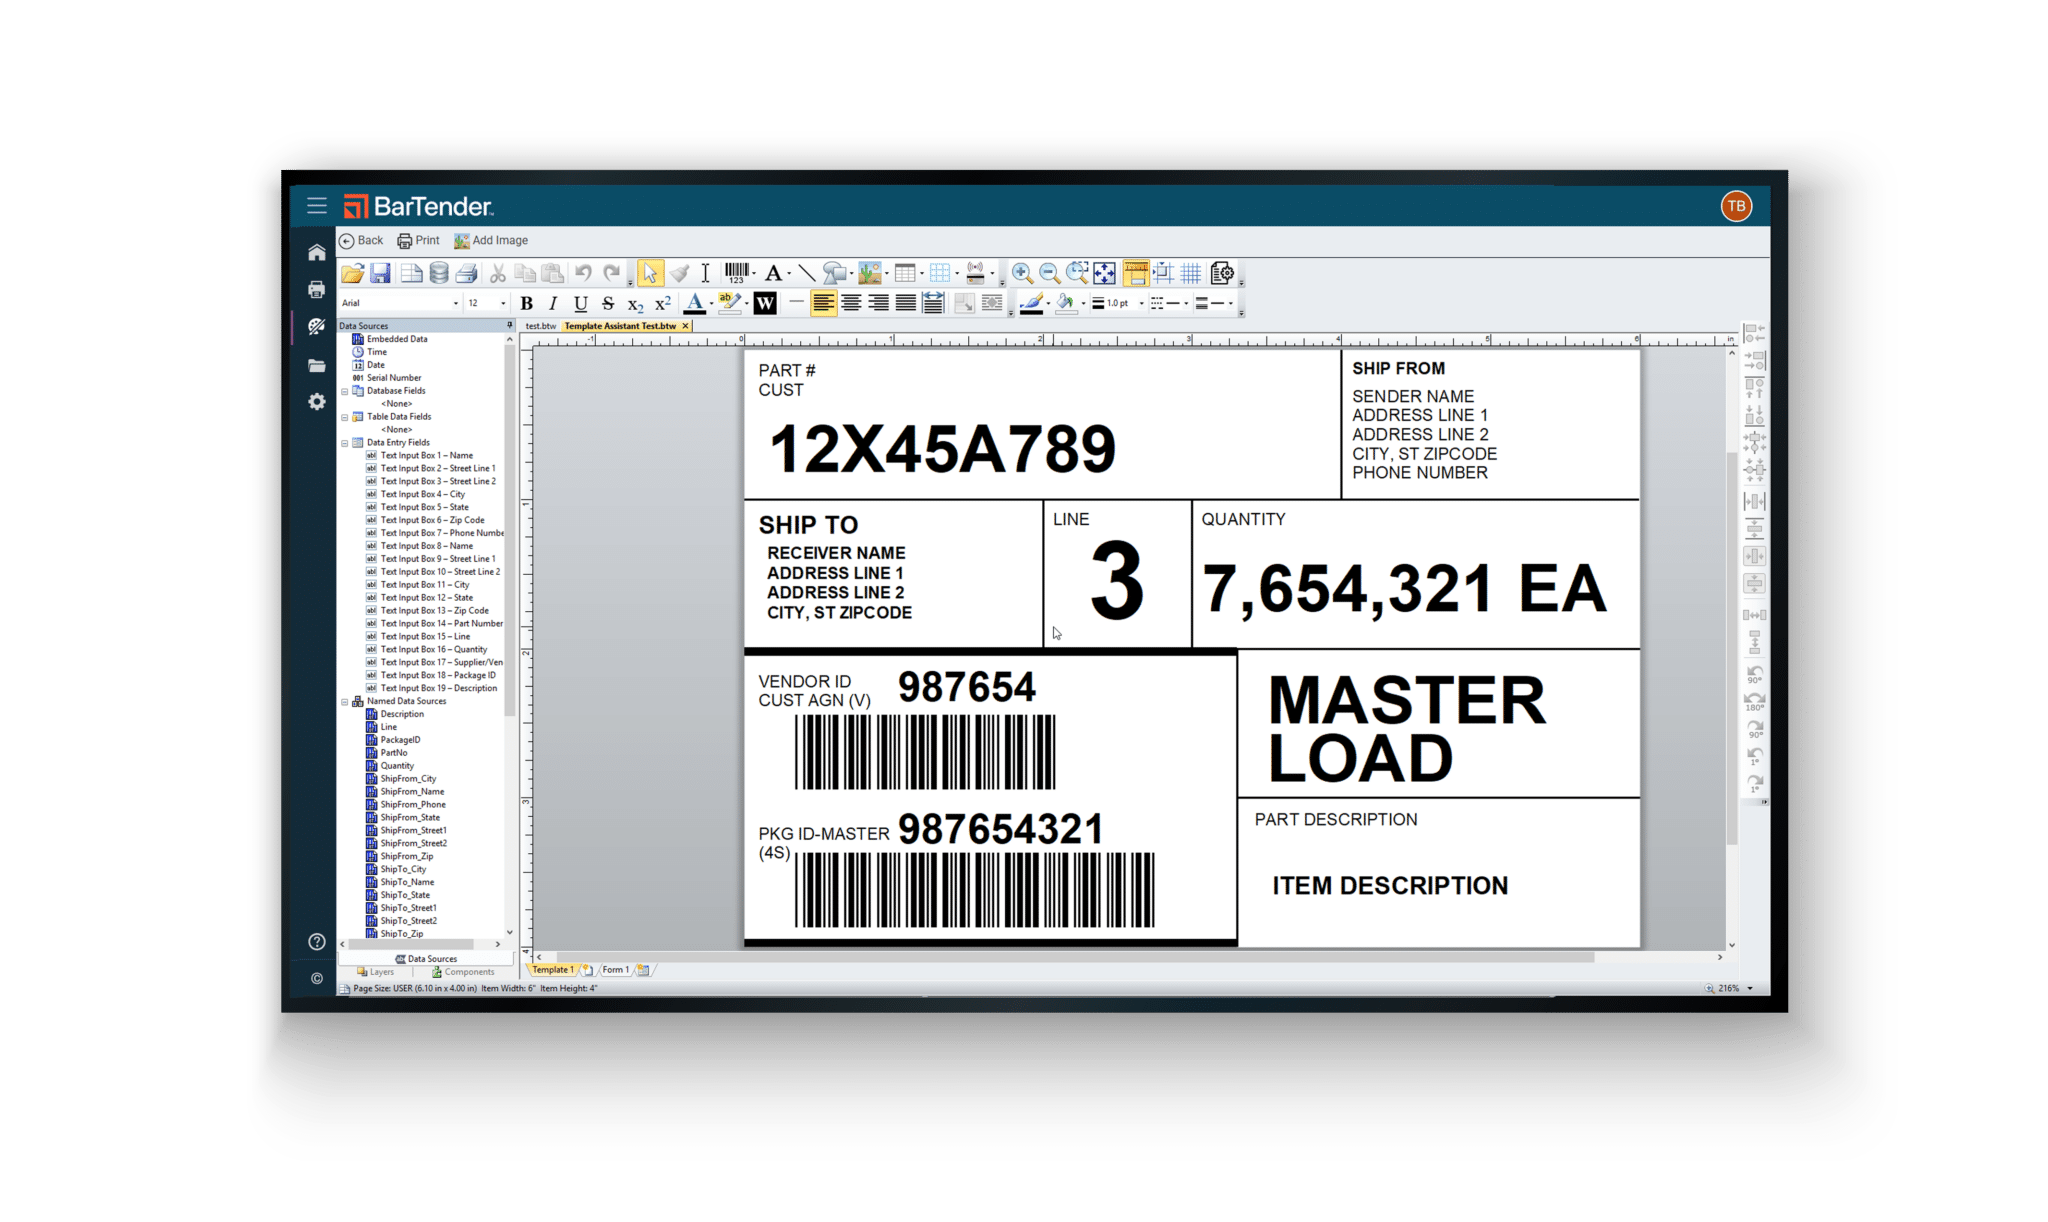Toggle subscript formatting

(635, 304)
